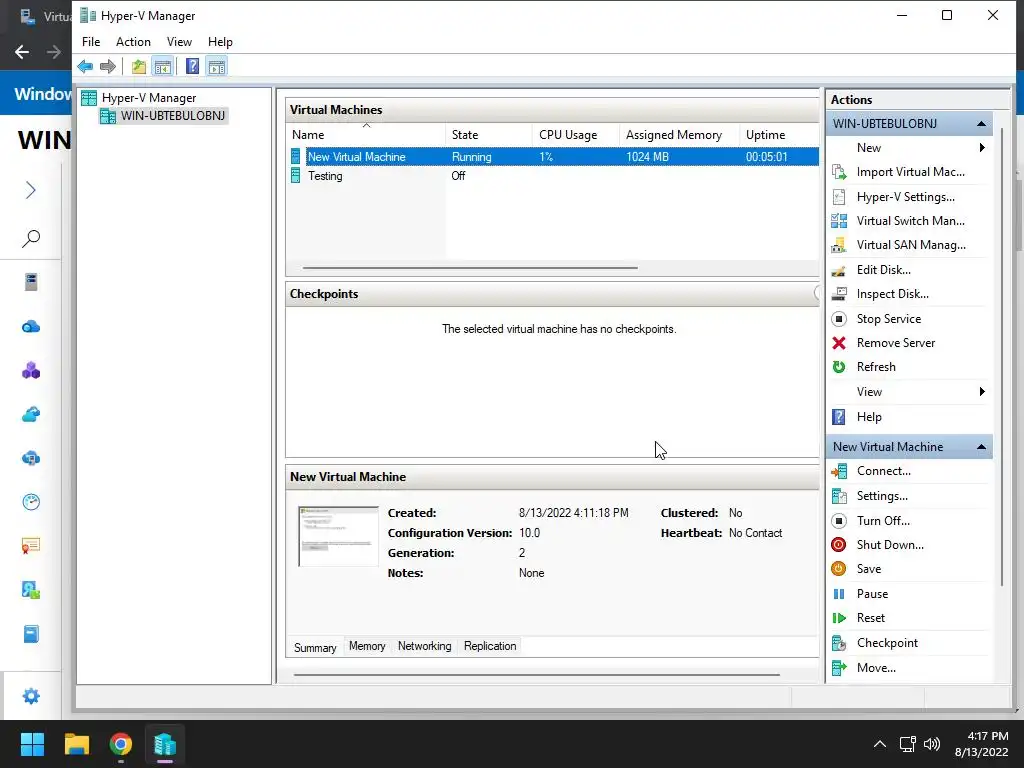Sort by the Name column header
Image resolution: width=1024 pixels, height=768 pixels.
click(366, 135)
